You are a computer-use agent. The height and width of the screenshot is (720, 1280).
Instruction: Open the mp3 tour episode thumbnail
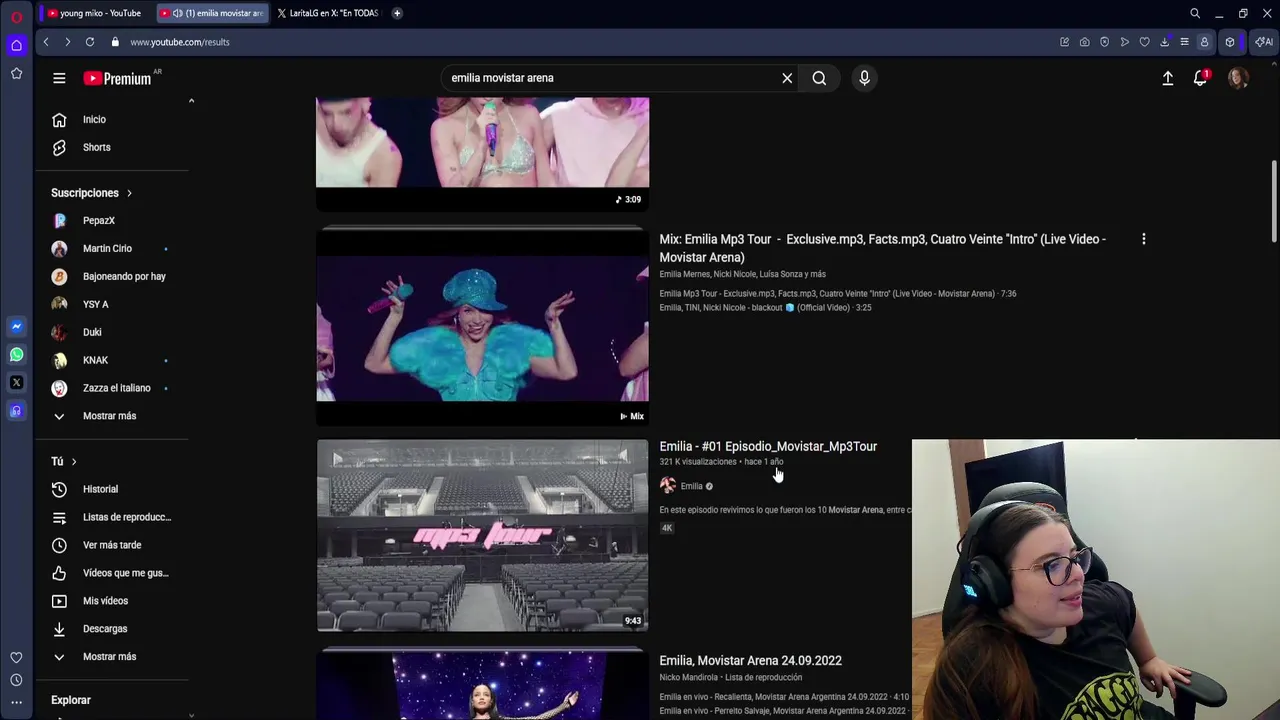[482, 536]
